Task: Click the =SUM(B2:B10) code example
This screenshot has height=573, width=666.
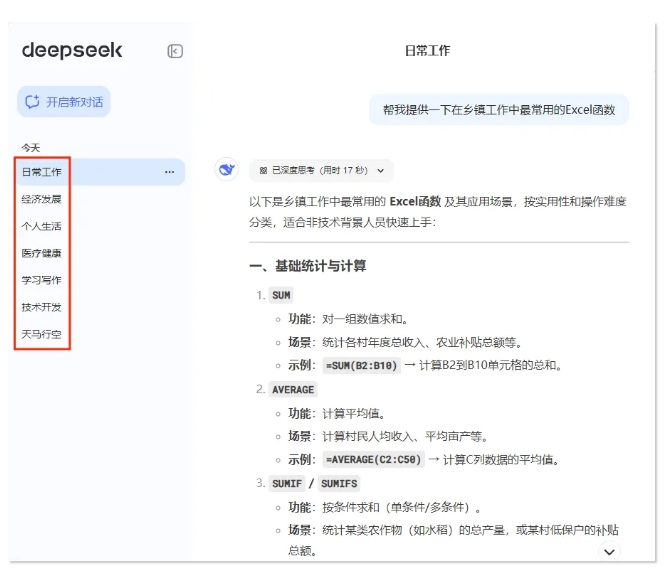Action: pyautogui.click(x=362, y=365)
